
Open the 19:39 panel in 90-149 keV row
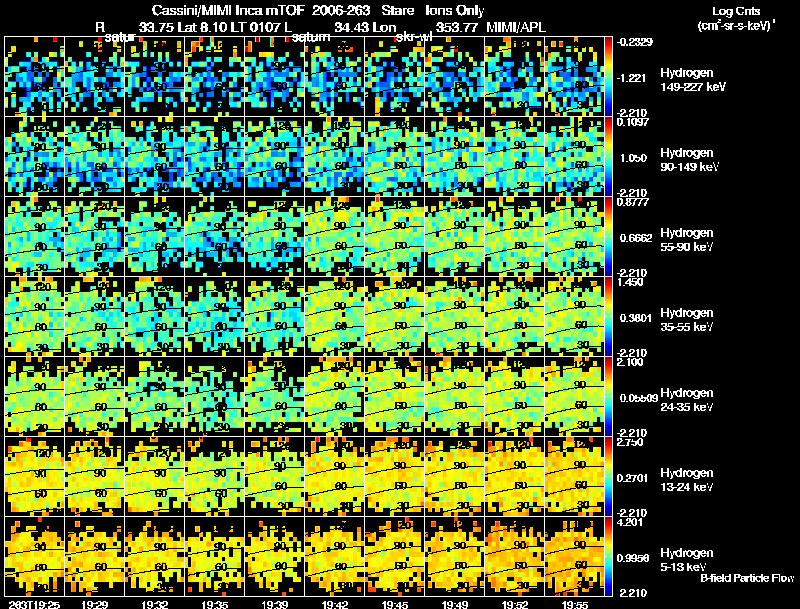click(275, 157)
